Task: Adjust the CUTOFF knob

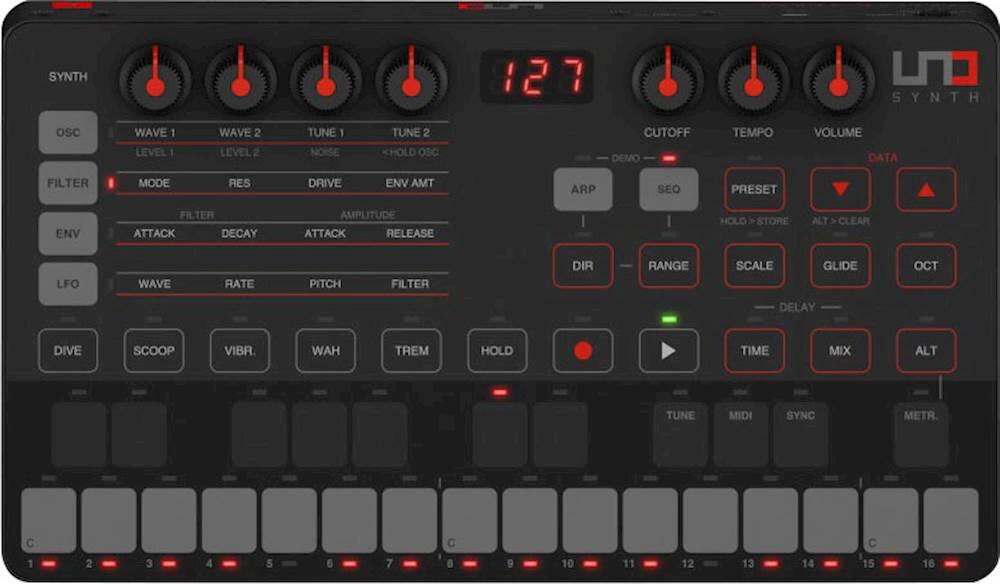Action: pyautogui.click(x=668, y=84)
